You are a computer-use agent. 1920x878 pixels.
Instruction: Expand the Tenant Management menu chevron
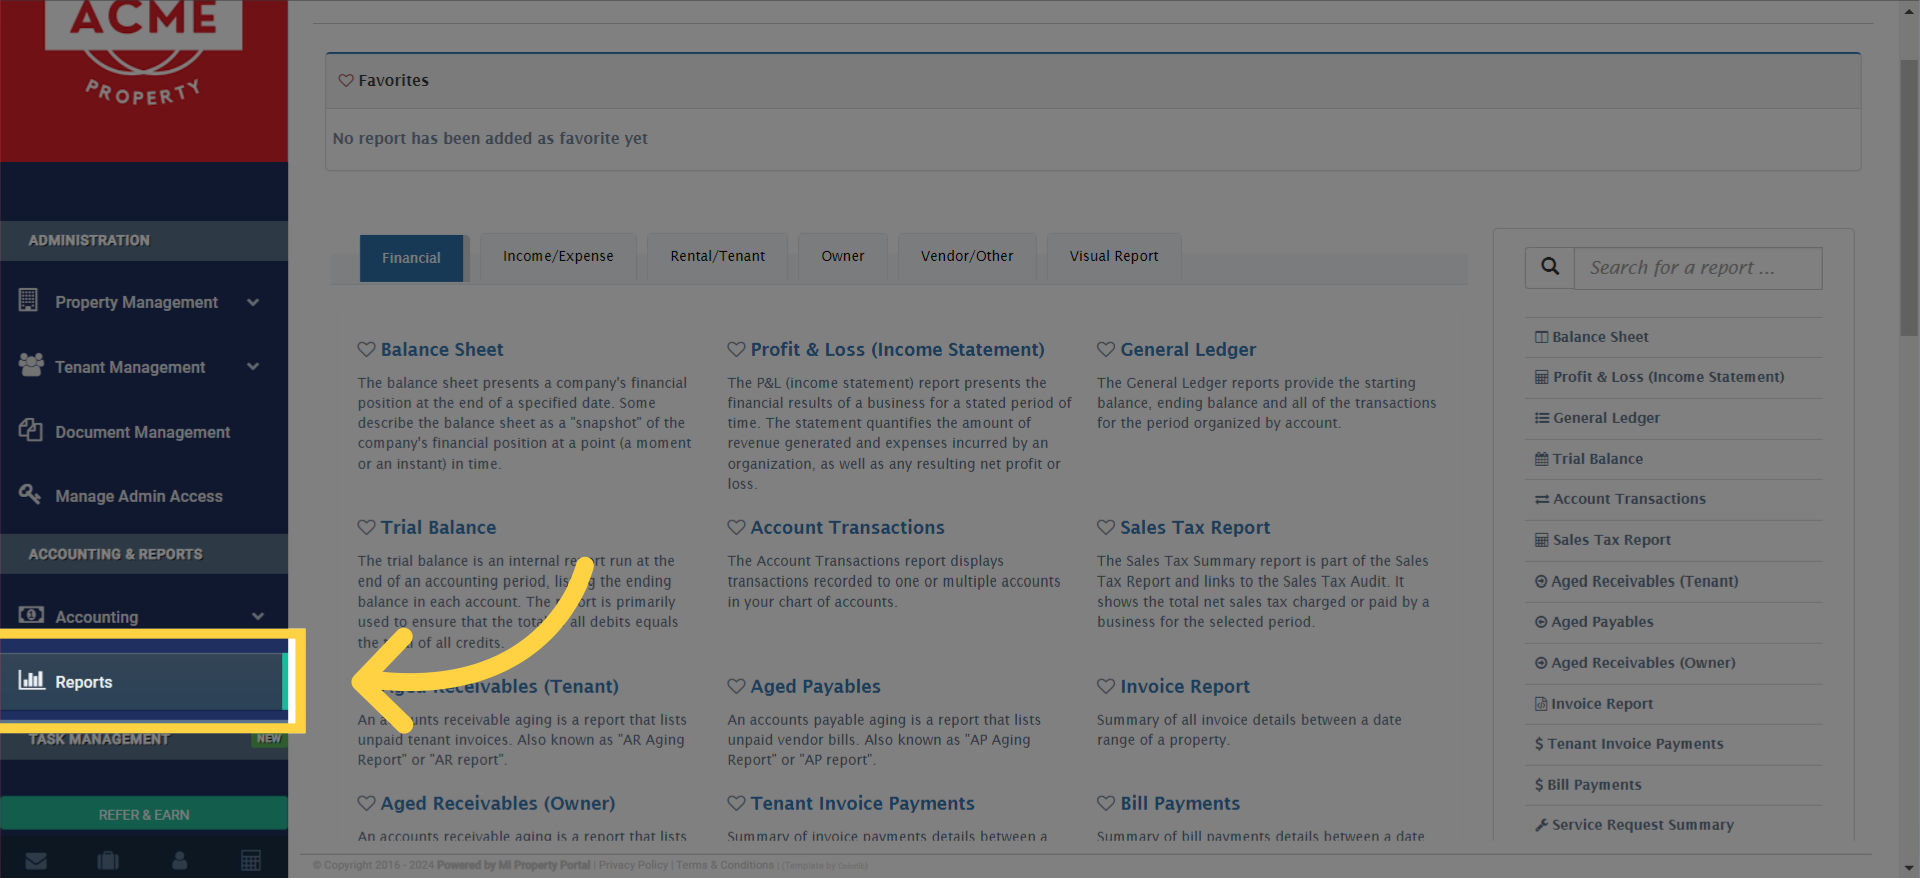coord(253,367)
